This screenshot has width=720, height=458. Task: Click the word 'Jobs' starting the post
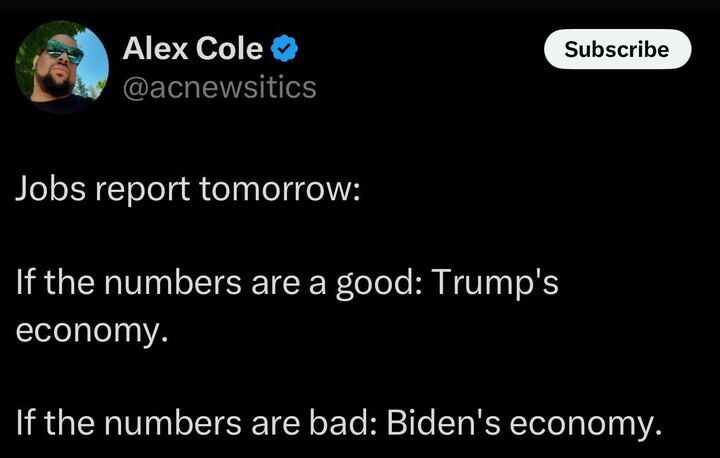[x=51, y=189]
